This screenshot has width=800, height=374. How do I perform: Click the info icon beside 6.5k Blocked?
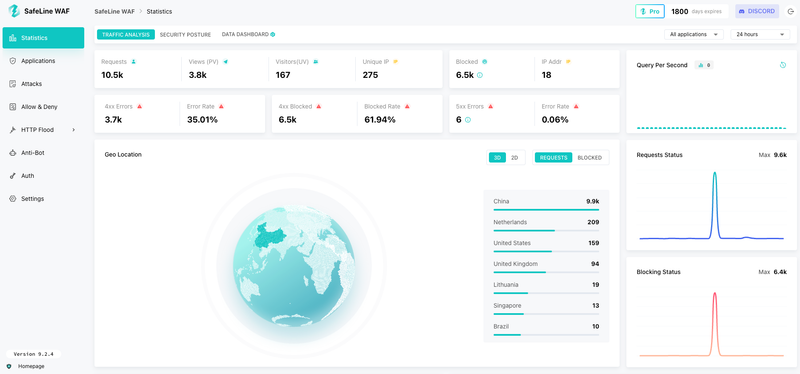[480, 76]
